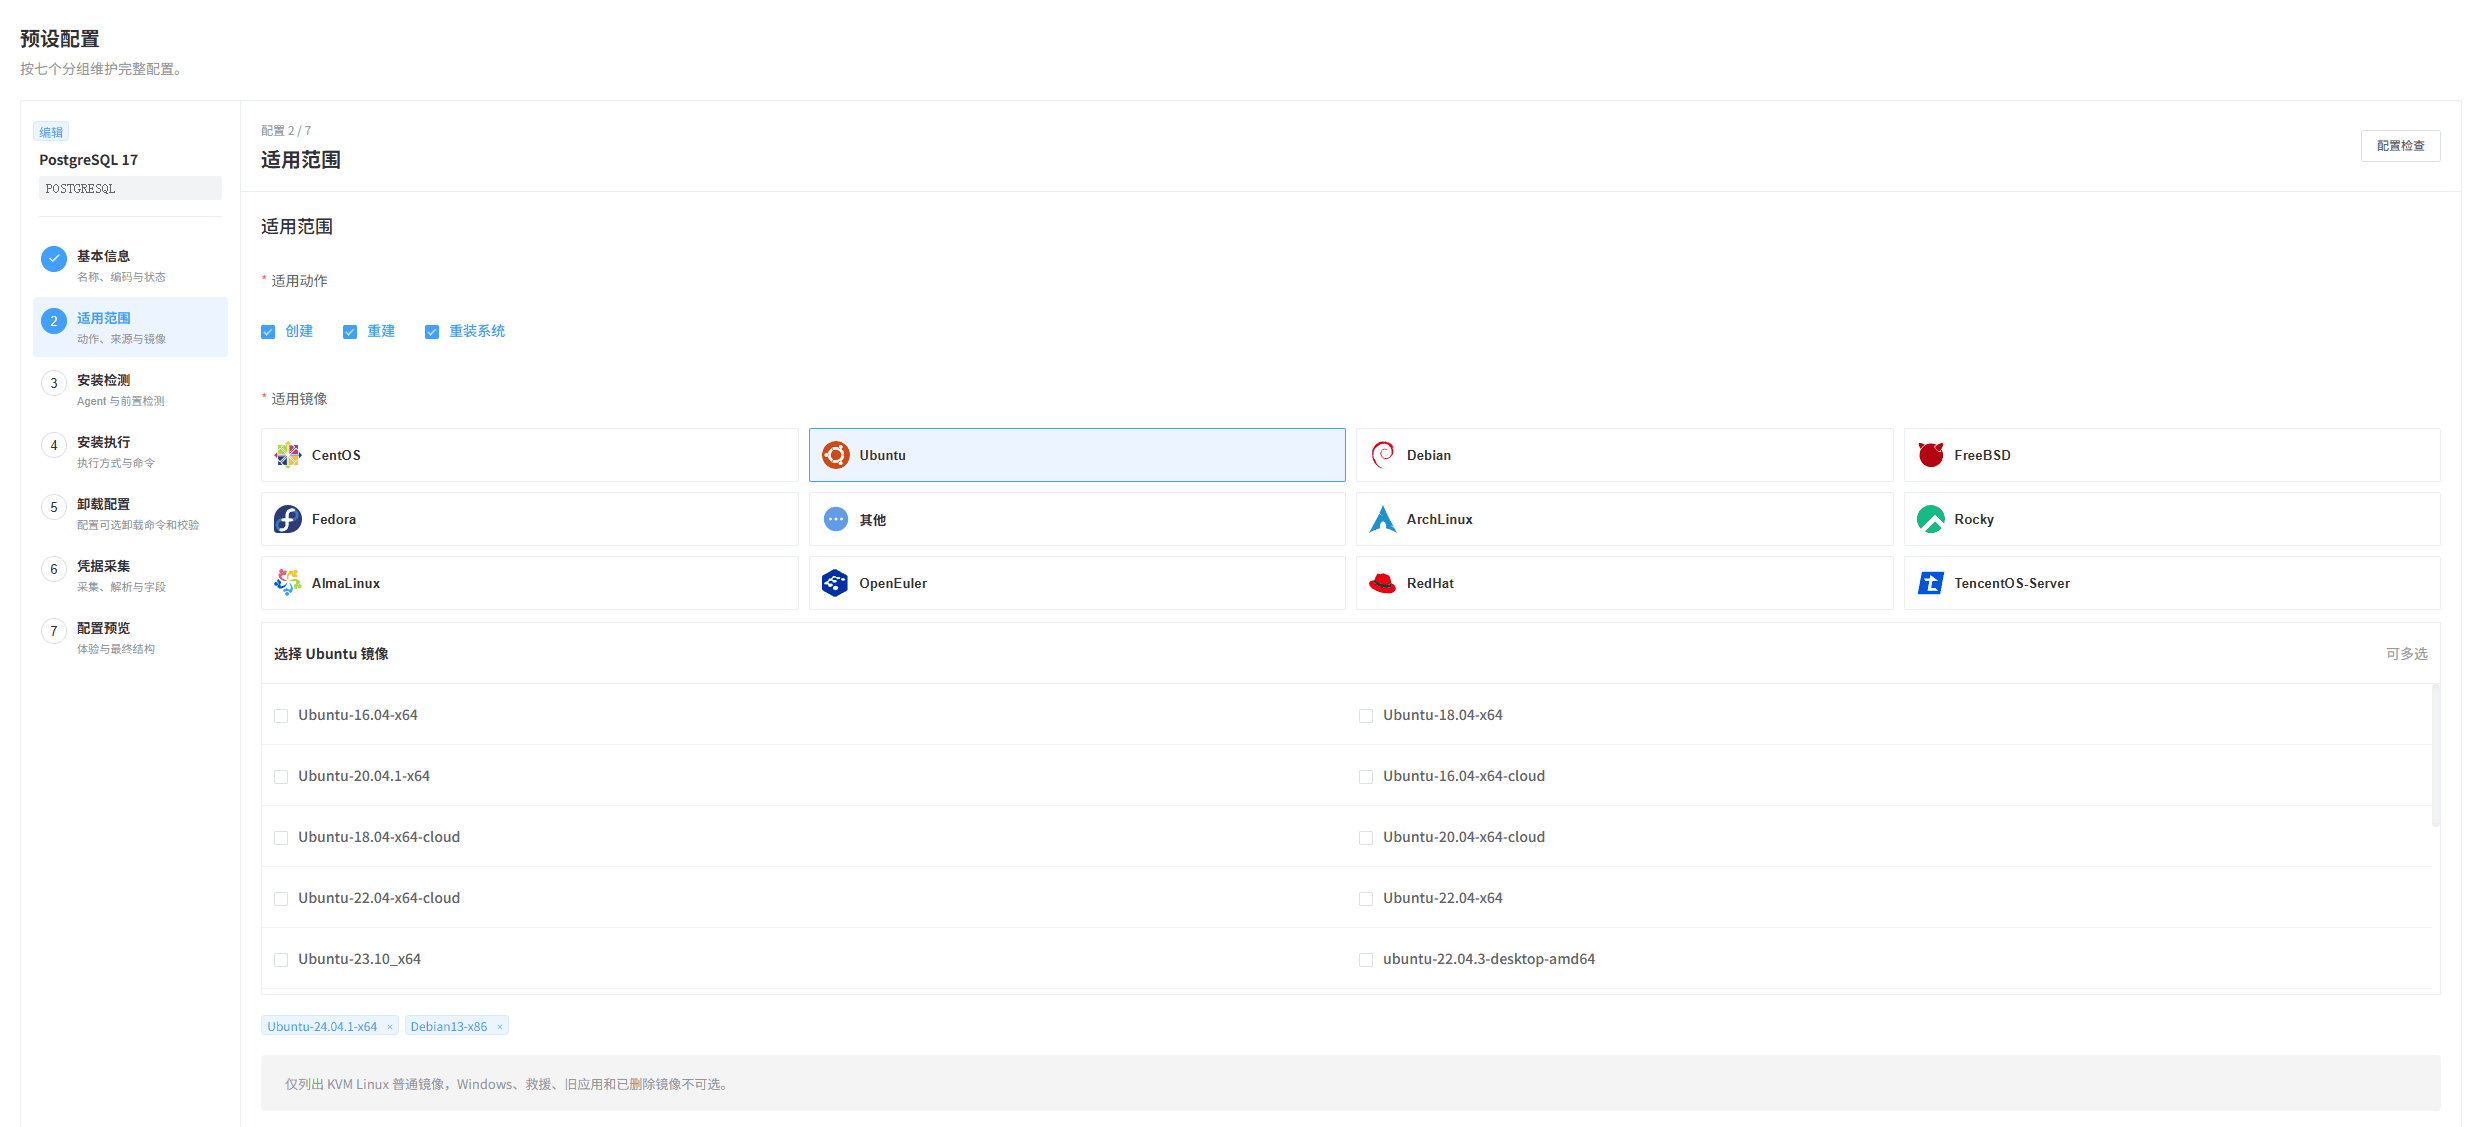This screenshot has height=1127, width=2467.
Task: Open step 6 凭据采集
Action: (130, 575)
